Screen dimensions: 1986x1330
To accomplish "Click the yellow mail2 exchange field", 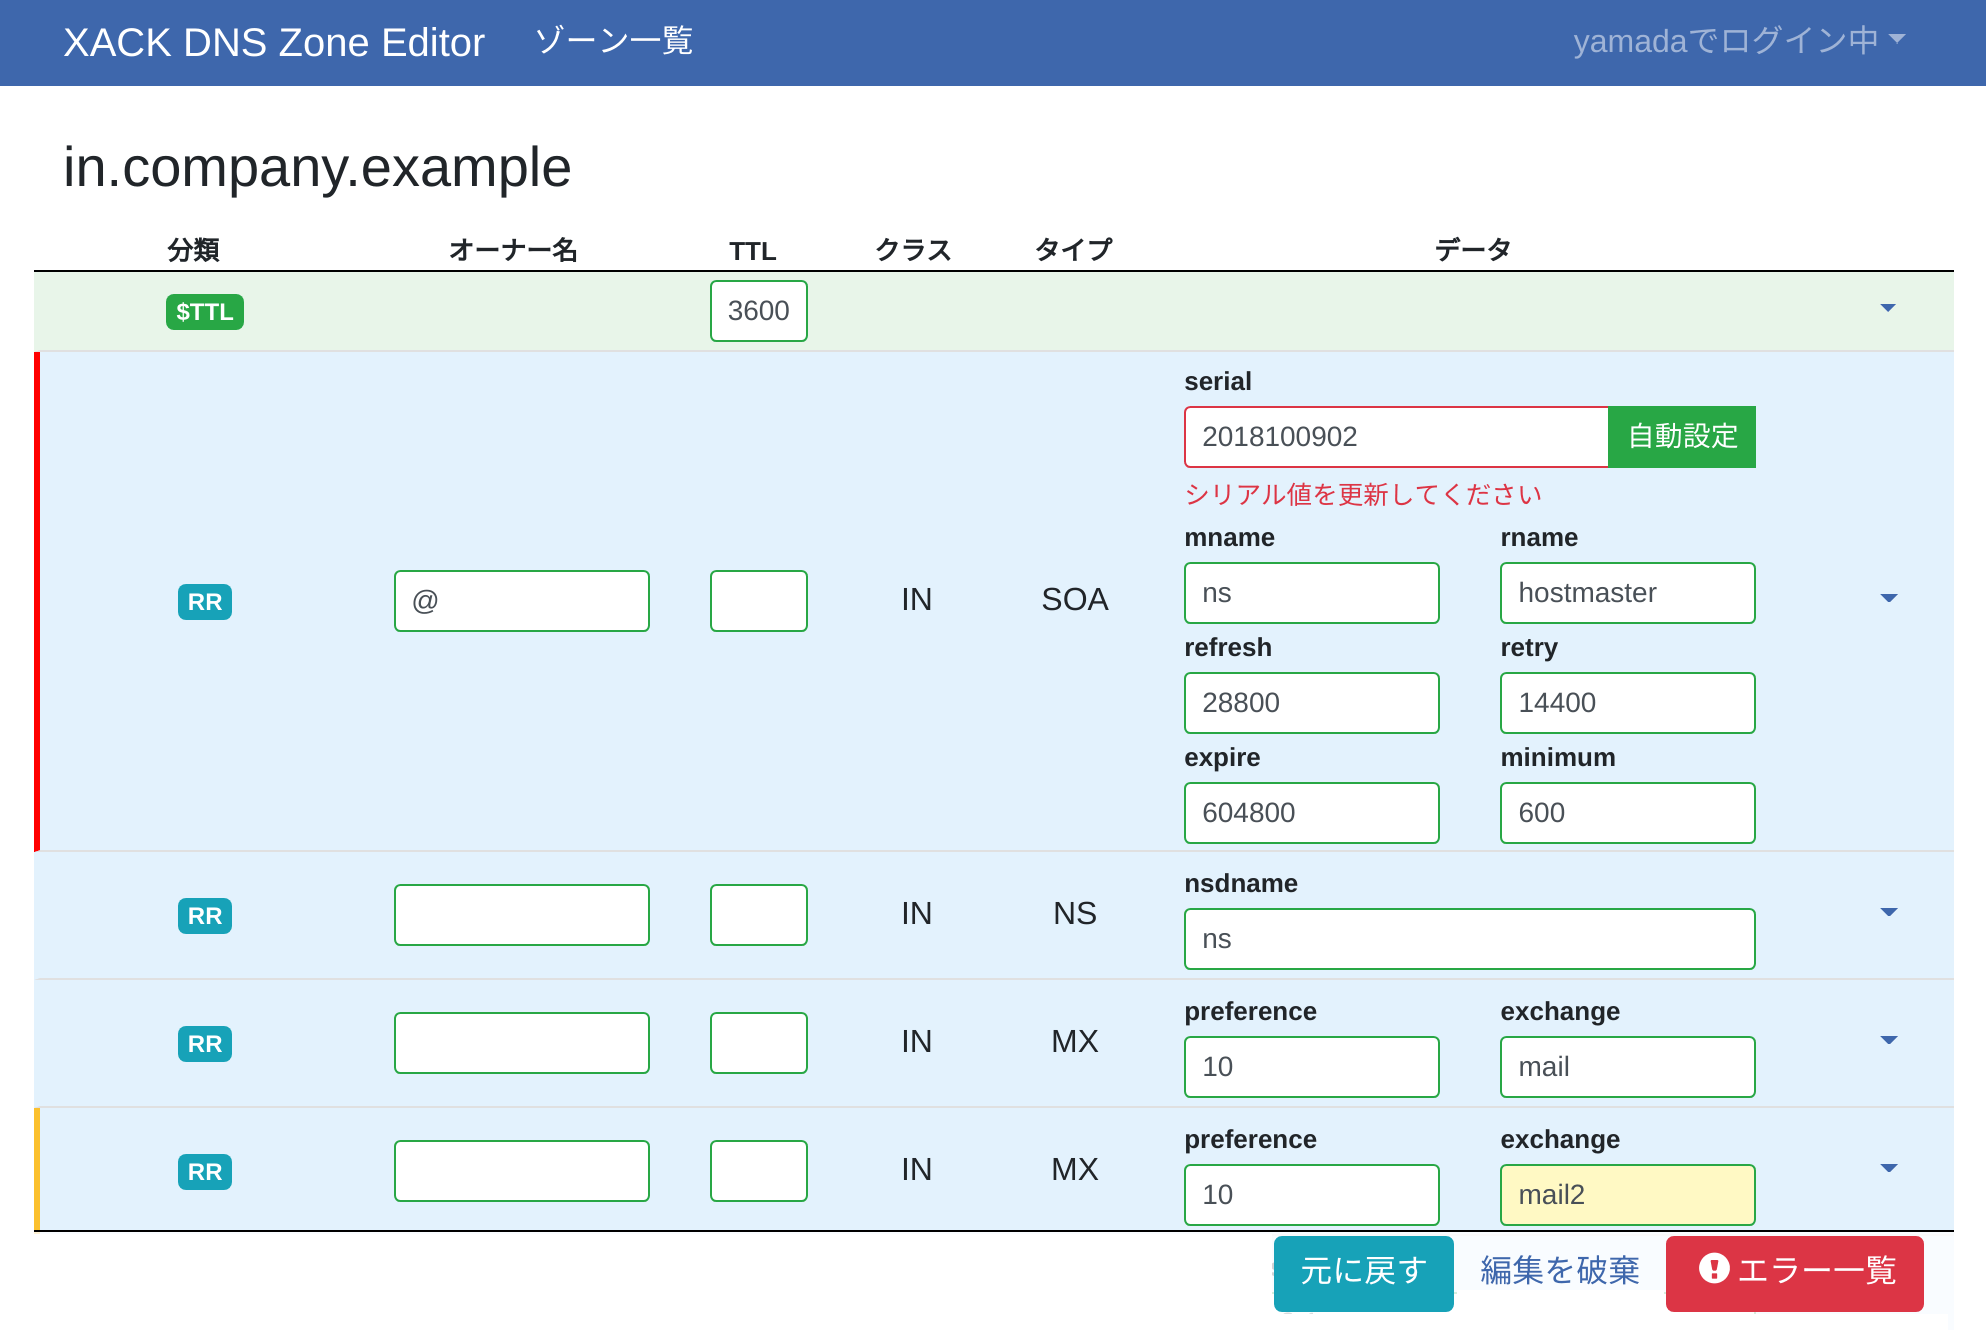I will pos(1627,1195).
